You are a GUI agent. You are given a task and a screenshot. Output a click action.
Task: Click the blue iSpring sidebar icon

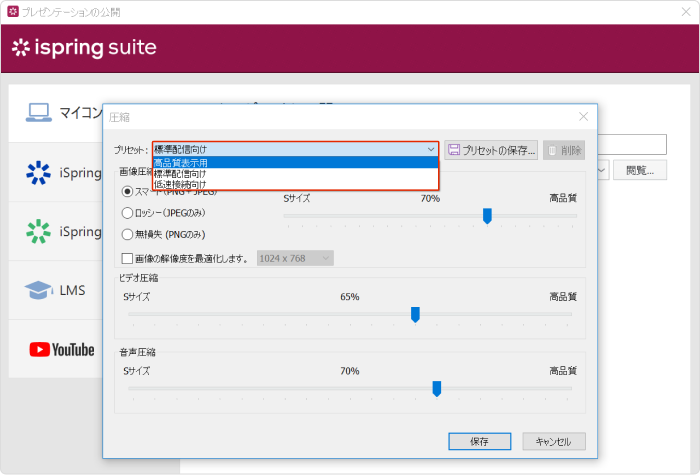tap(38, 172)
